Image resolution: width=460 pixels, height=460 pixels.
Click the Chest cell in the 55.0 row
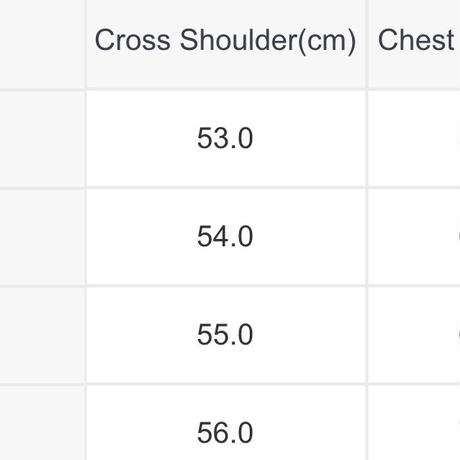[x=414, y=335]
